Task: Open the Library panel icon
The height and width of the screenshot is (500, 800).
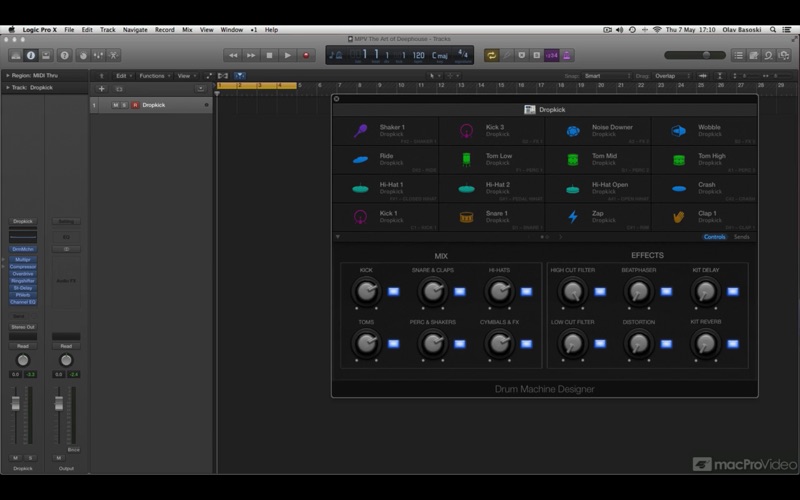Action: [x=16, y=55]
